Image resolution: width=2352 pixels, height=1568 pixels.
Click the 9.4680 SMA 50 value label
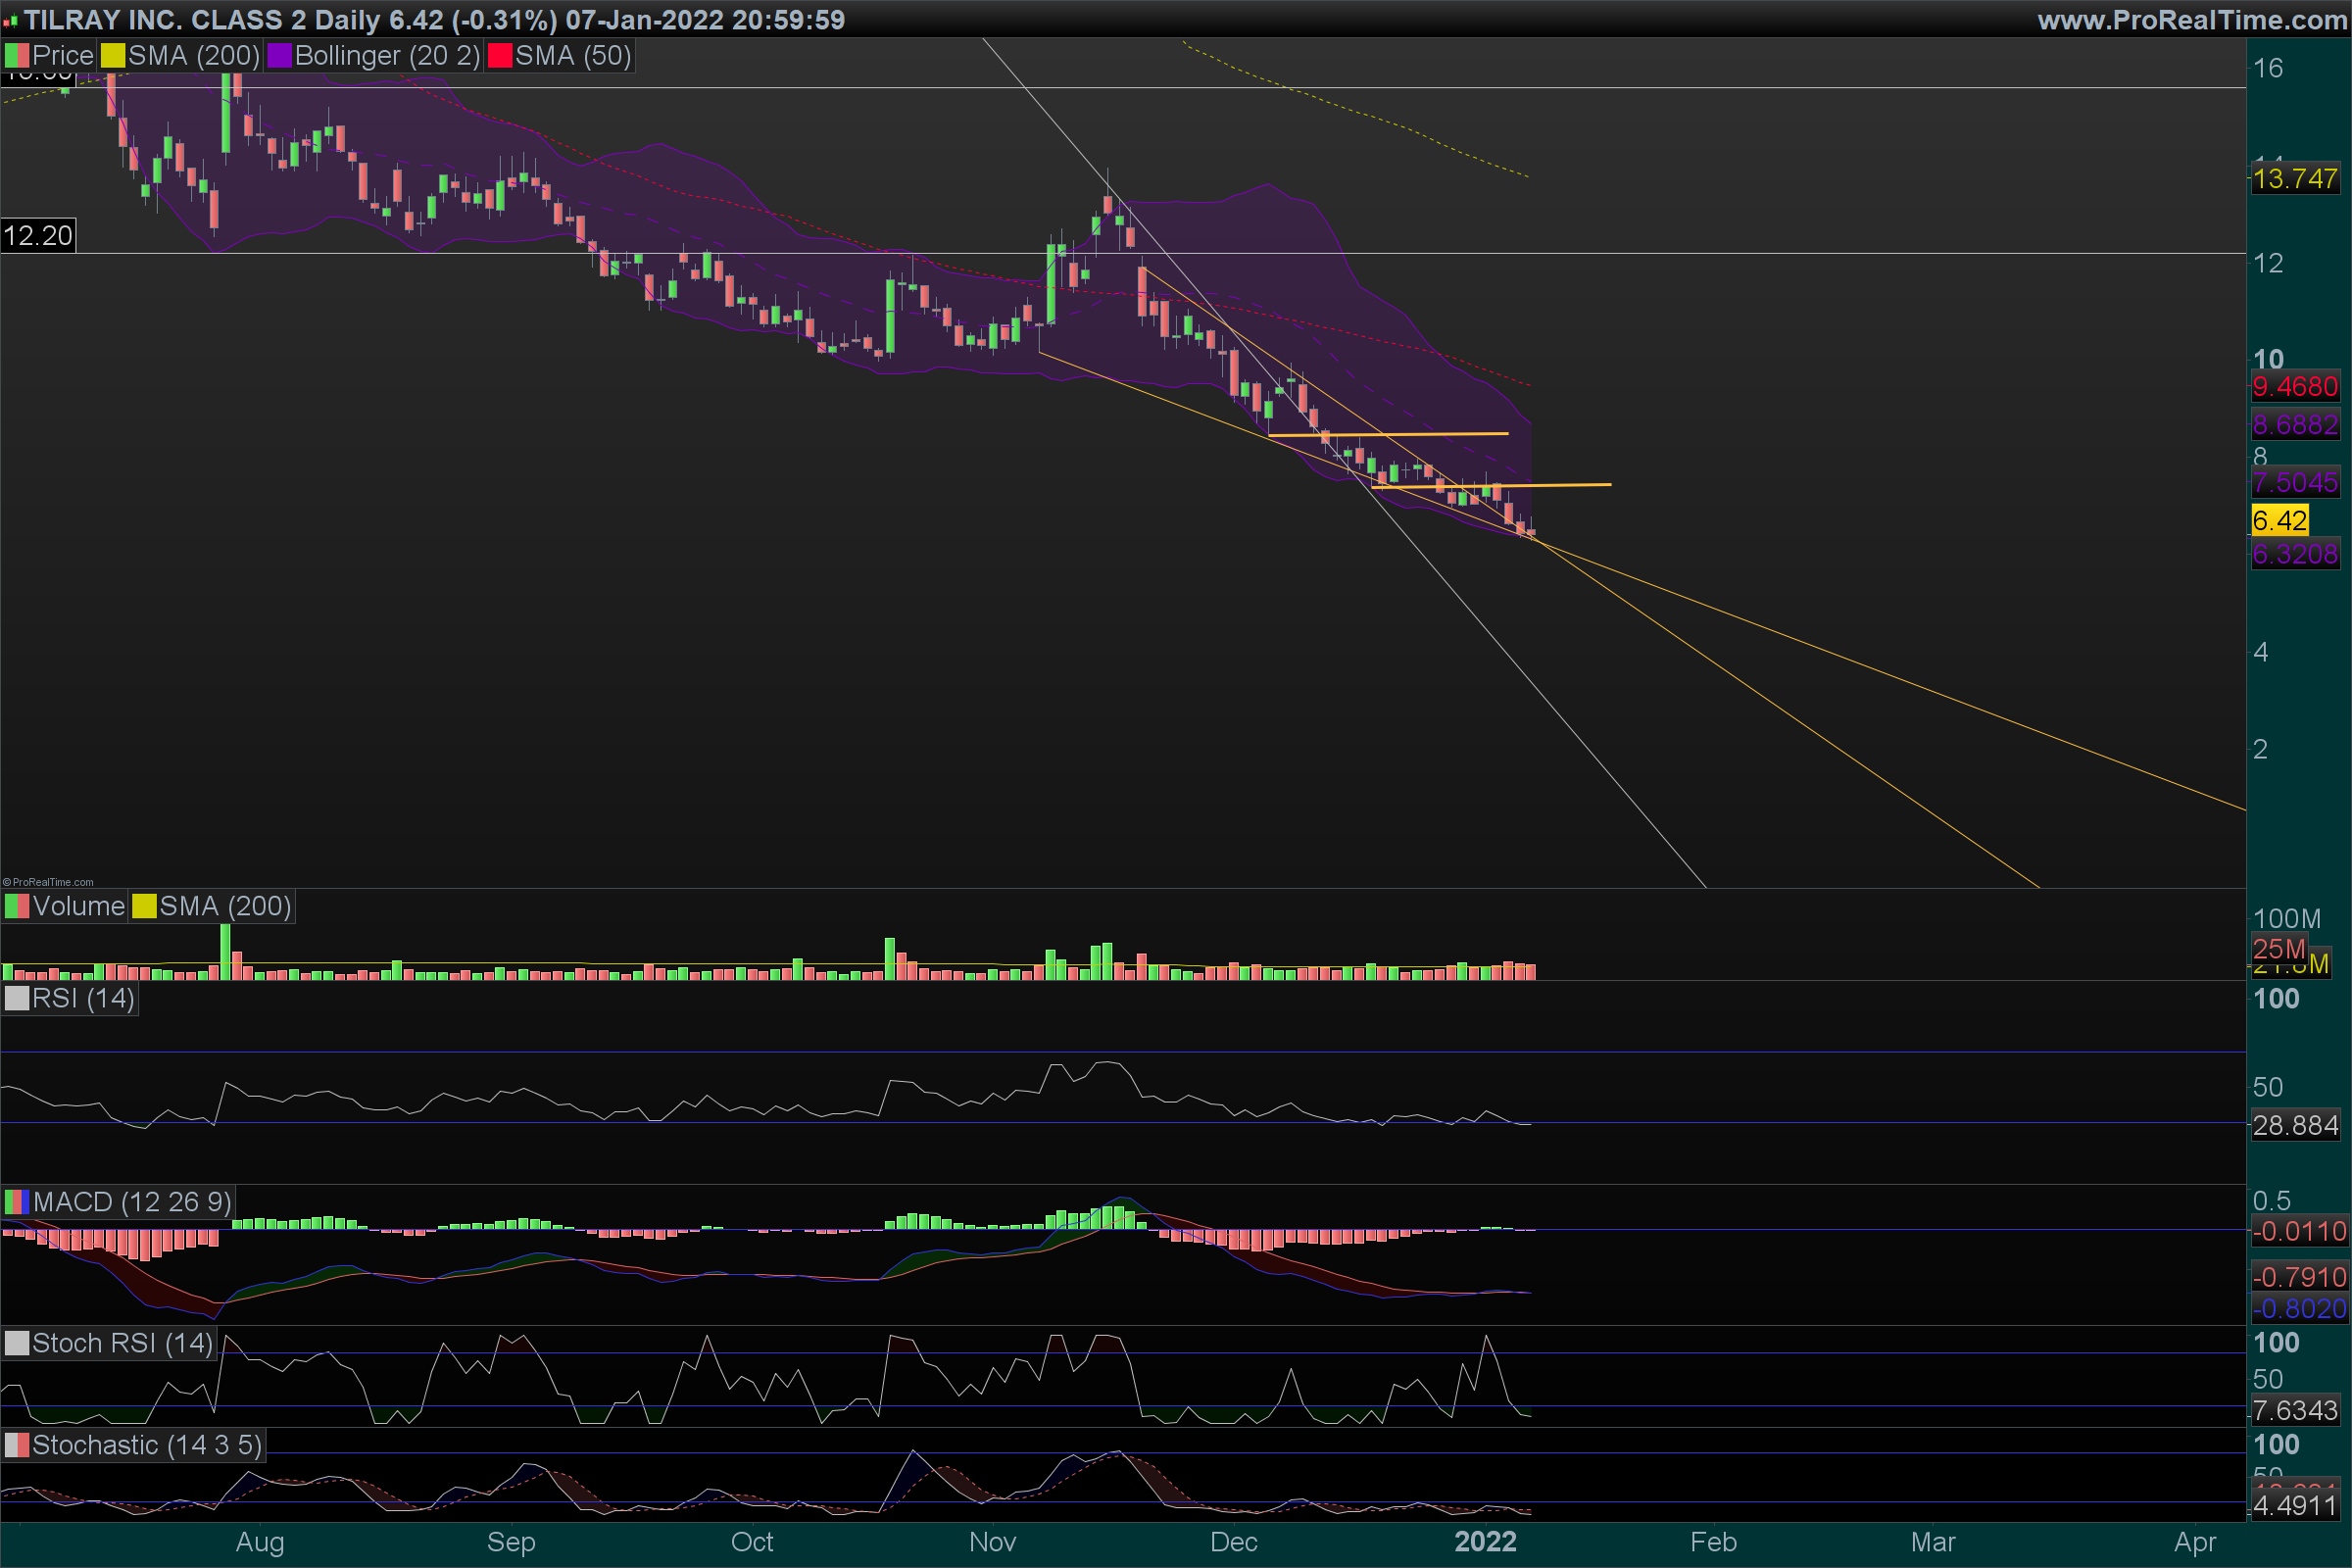click(x=2295, y=386)
